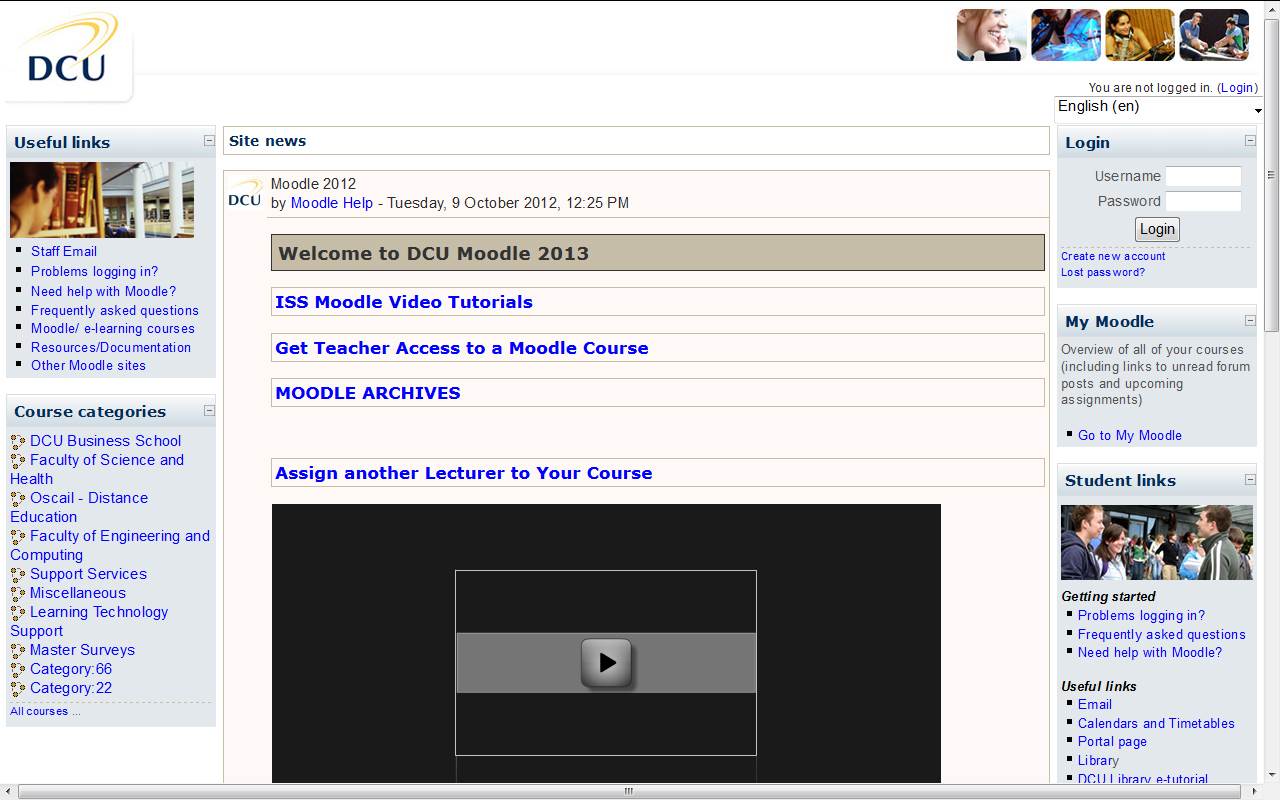This screenshot has width=1280, height=800.
Task: Open Assign another Lecturer to Your Course
Action: pyautogui.click(x=464, y=473)
